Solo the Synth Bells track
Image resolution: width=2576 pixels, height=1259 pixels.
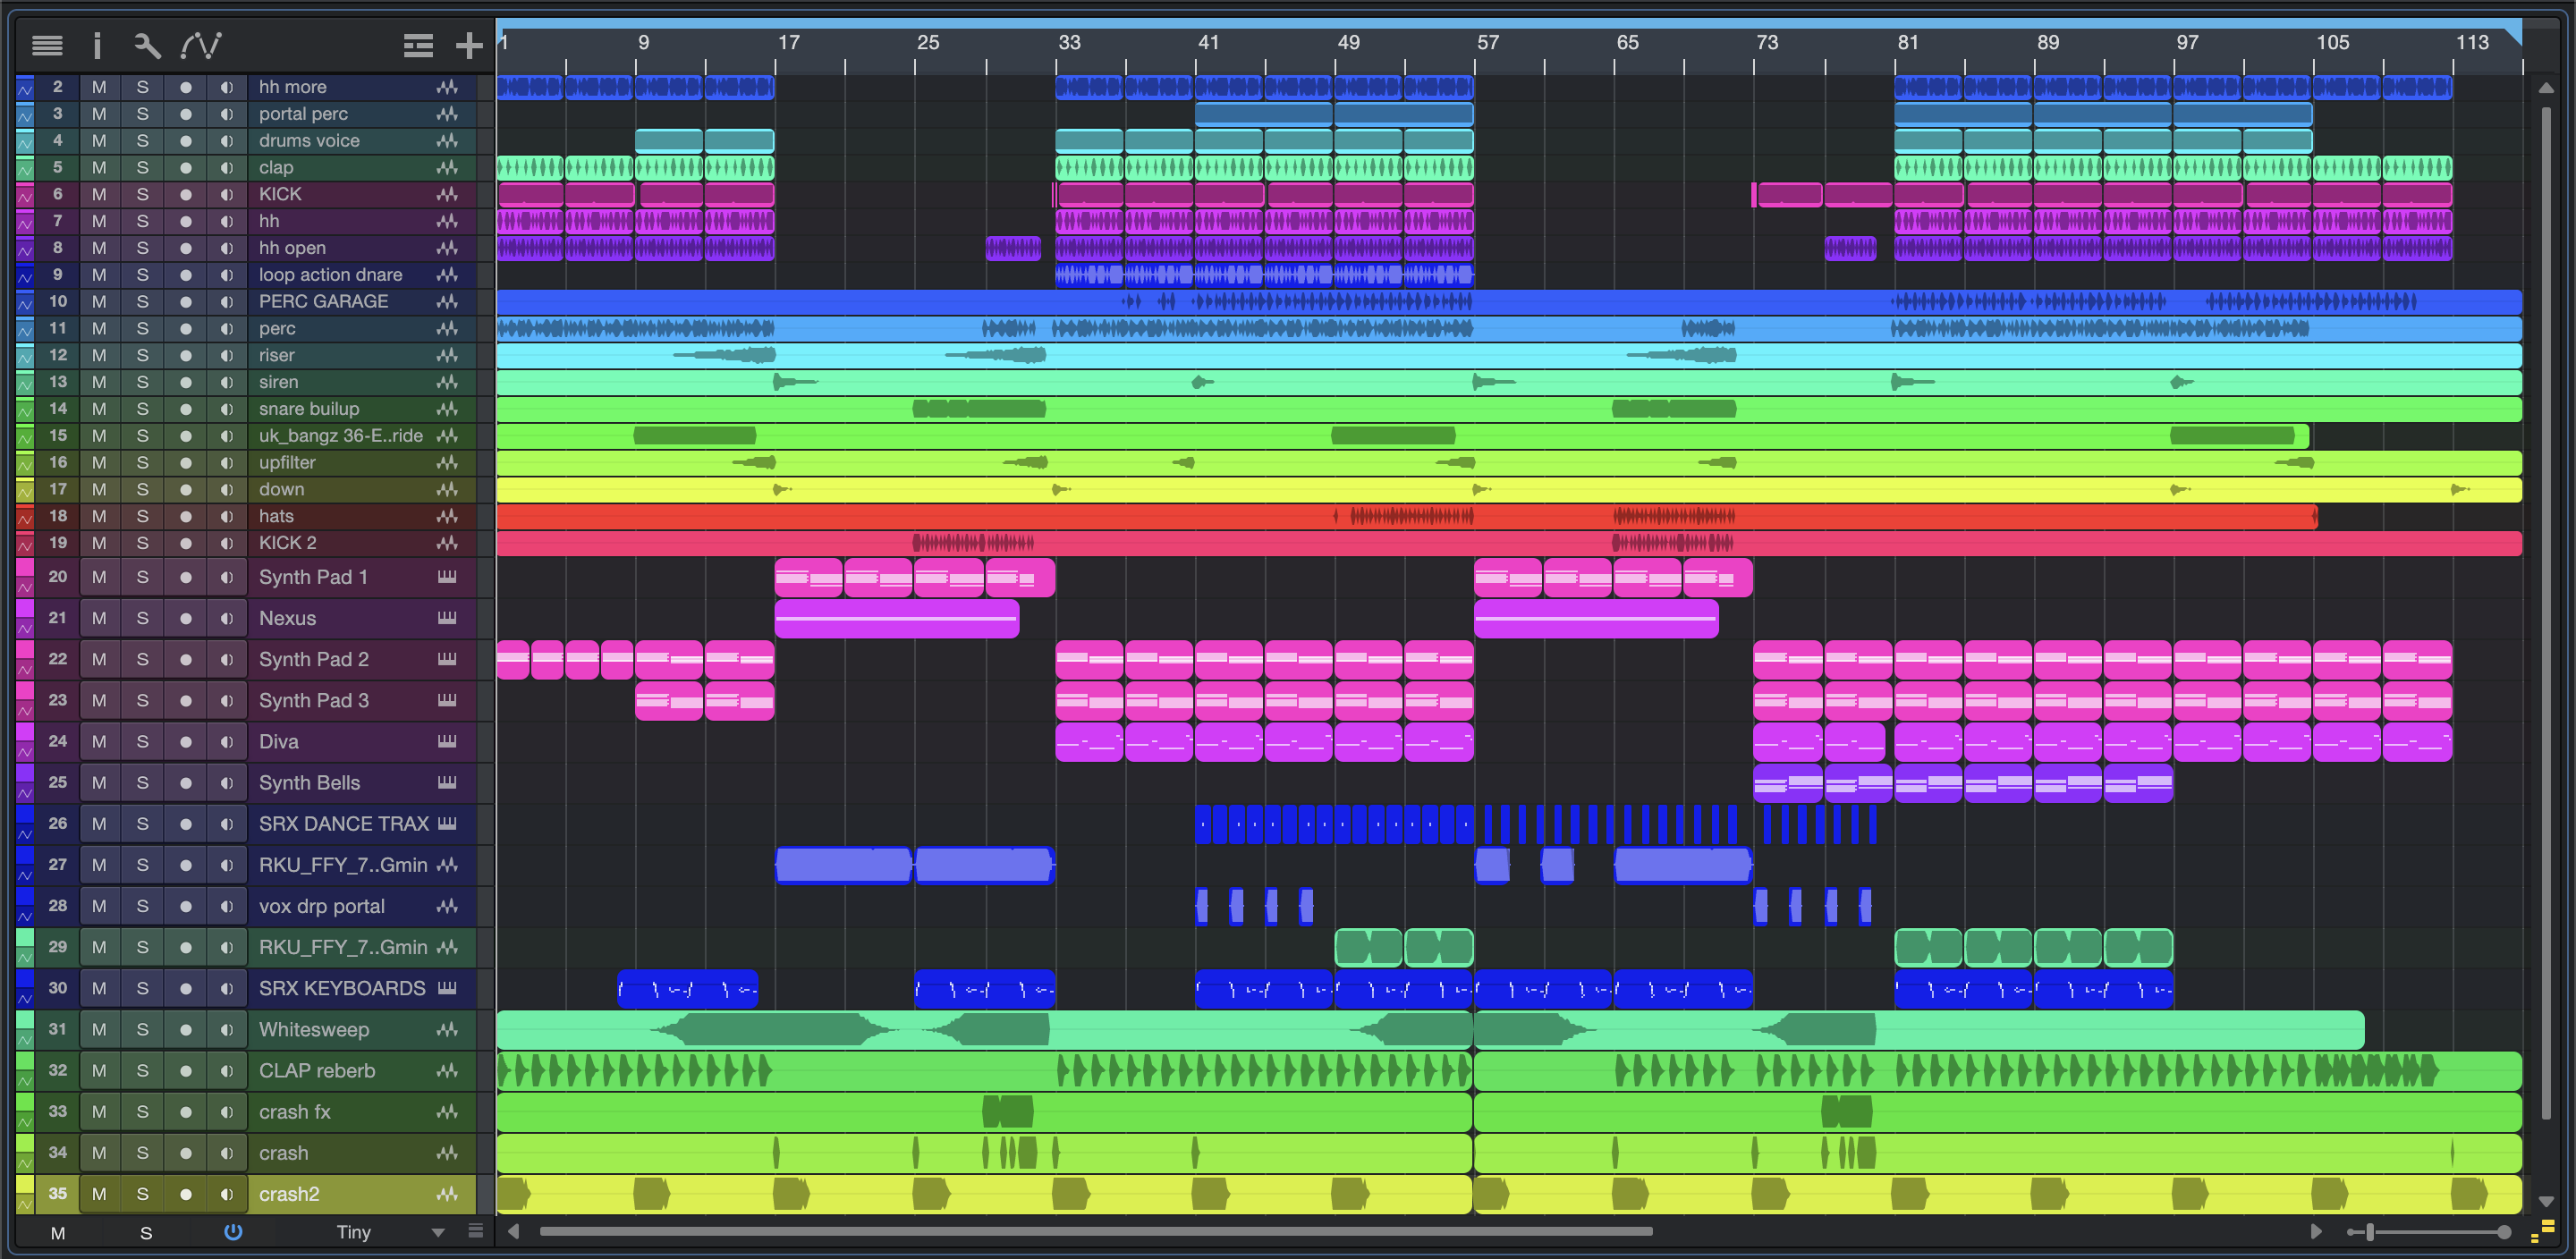(143, 783)
